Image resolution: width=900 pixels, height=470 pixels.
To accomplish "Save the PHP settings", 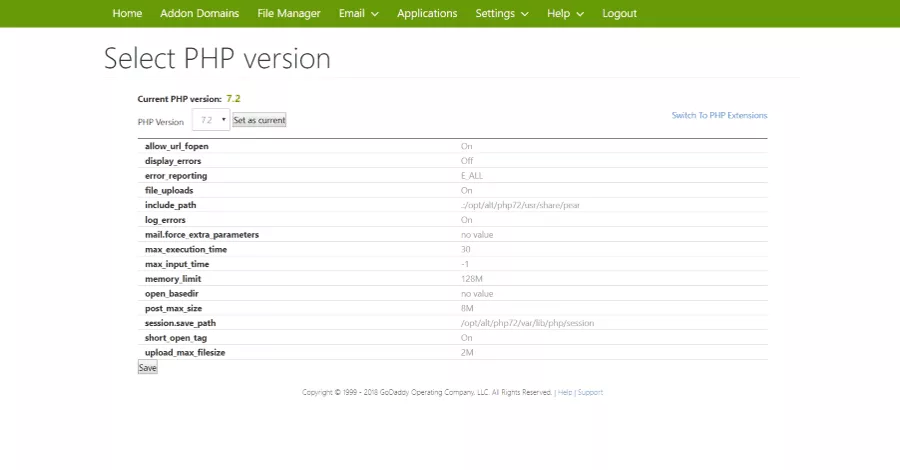I will 148,368.
